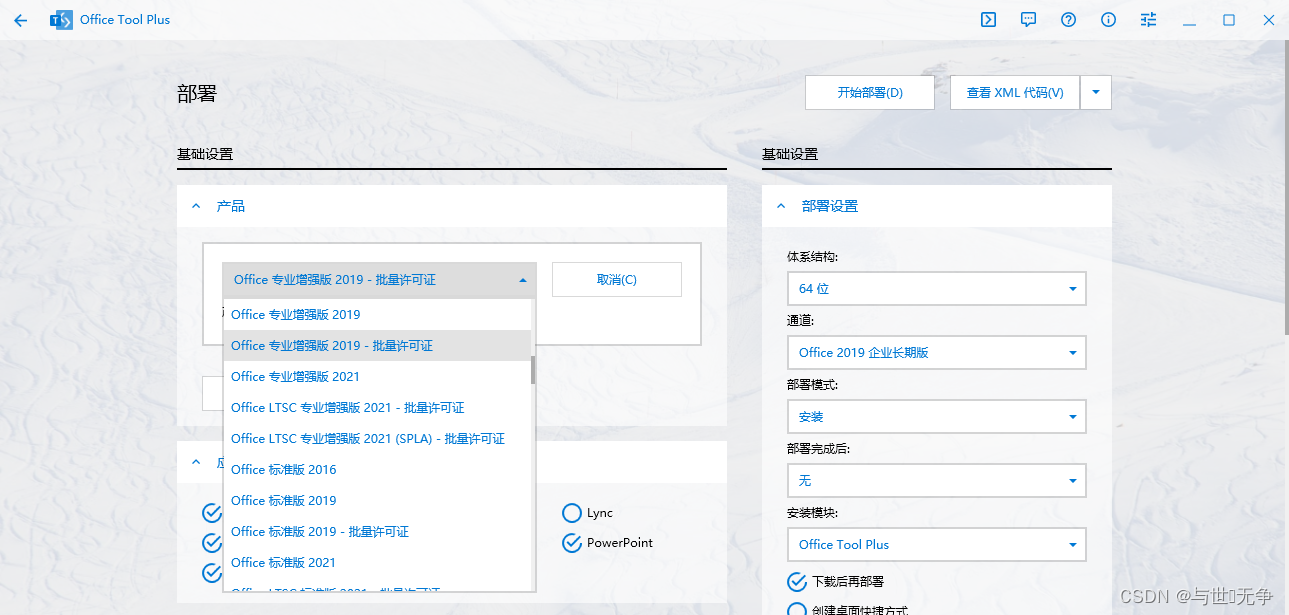
Task: Open the 部署完成后 无 dropdown
Action: [x=936, y=480]
